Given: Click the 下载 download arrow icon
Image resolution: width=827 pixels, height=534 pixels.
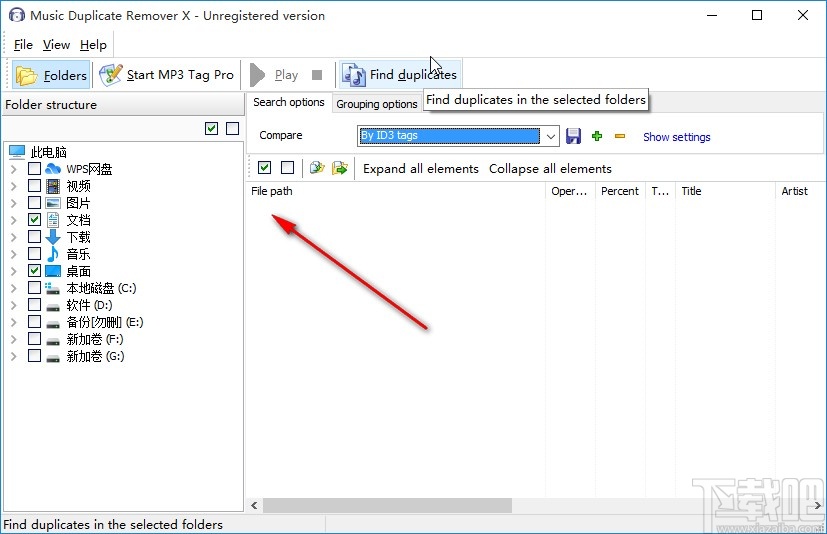Looking at the screenshot, I should [53, 237].
